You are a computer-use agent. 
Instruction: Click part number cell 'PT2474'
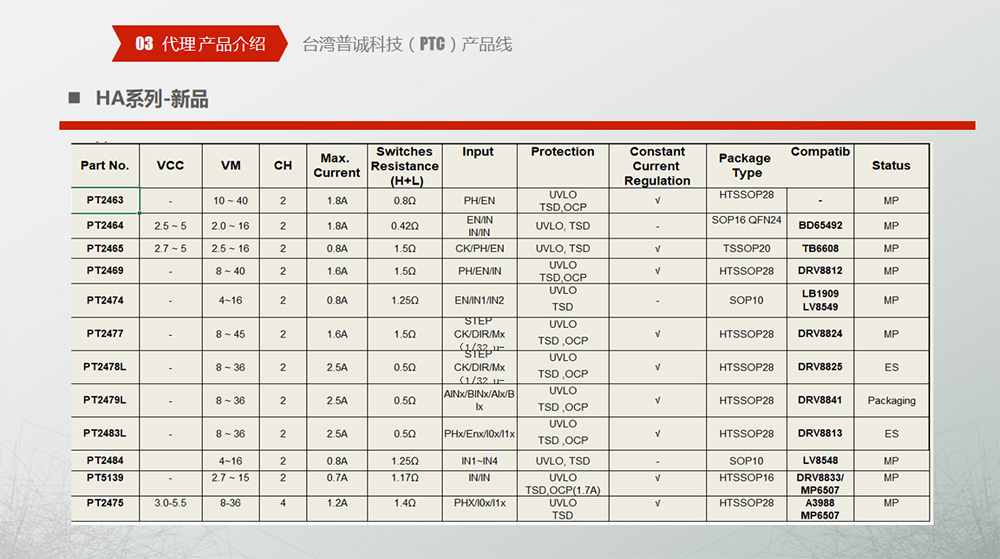click(x=105, y=300)
